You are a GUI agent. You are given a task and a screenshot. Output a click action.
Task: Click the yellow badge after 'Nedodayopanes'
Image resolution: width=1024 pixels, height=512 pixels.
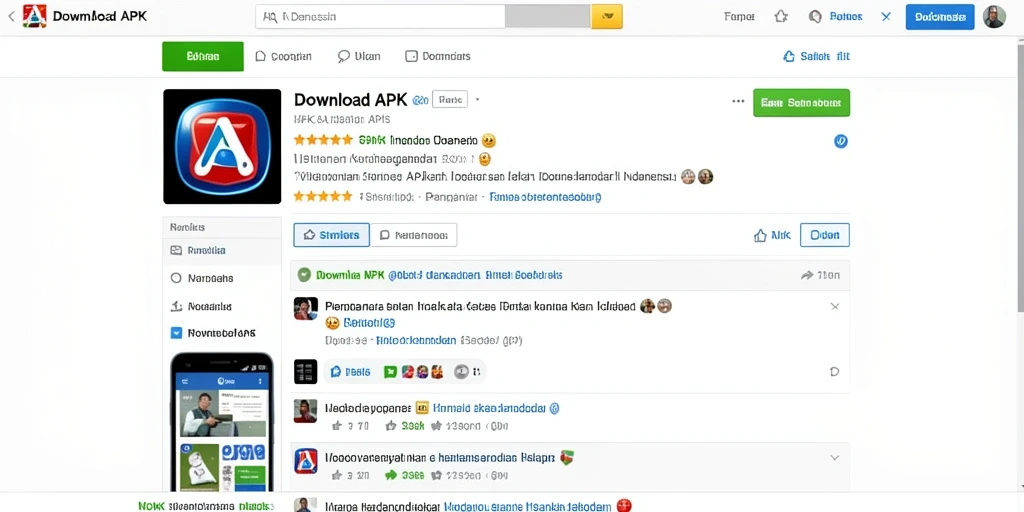[422, 408]
